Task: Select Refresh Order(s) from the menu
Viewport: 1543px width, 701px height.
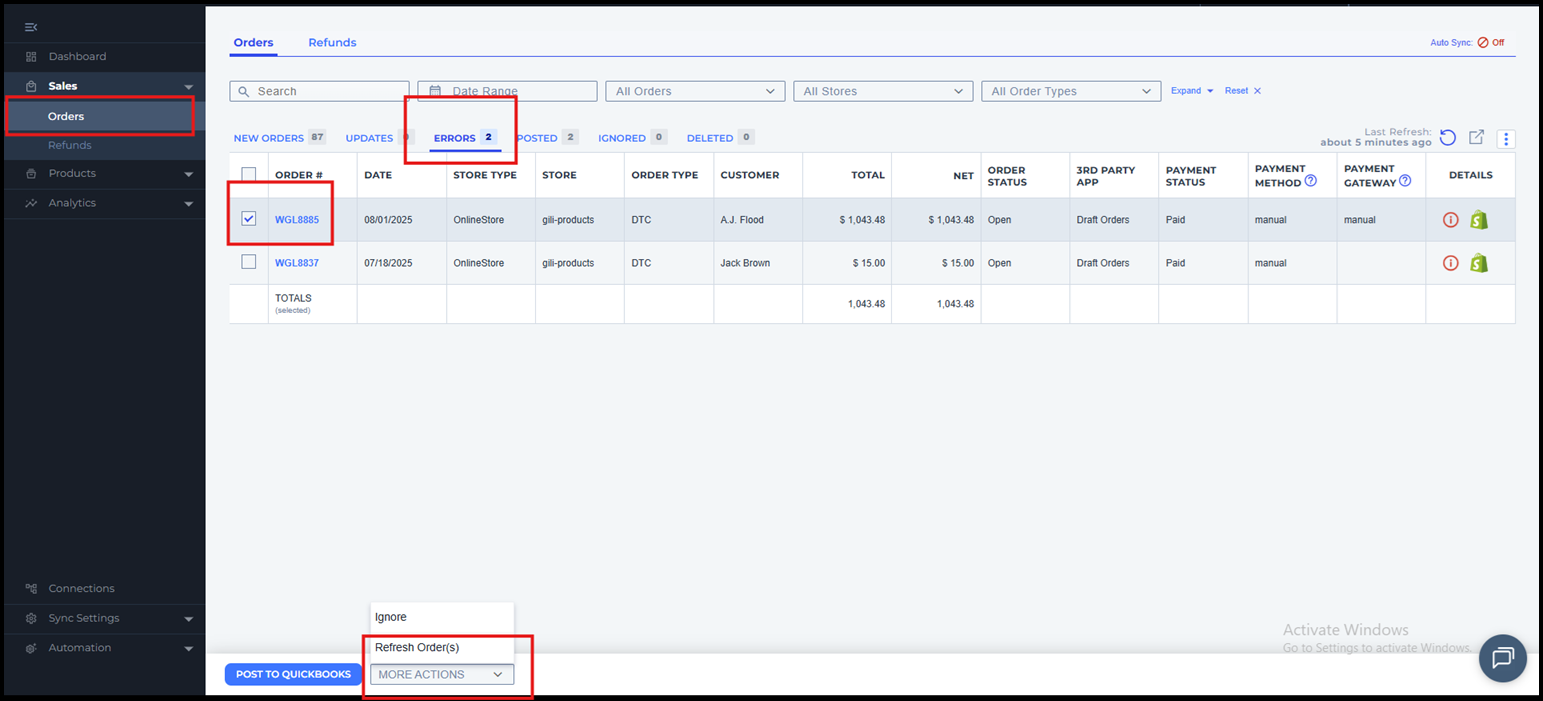Action: 417,648
